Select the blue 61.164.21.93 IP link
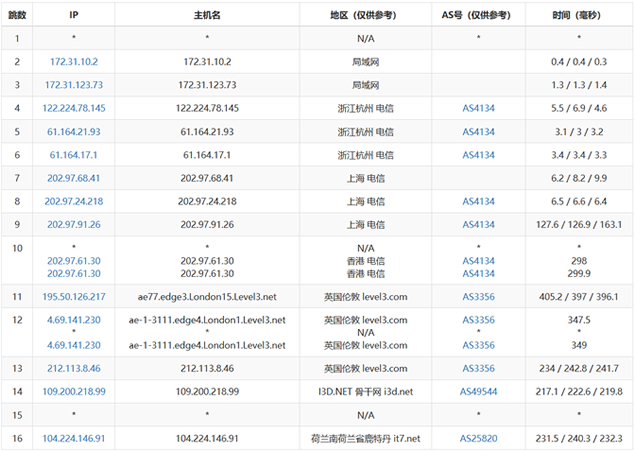This screenshot has height=452, width=635. [x=75, y=131]
